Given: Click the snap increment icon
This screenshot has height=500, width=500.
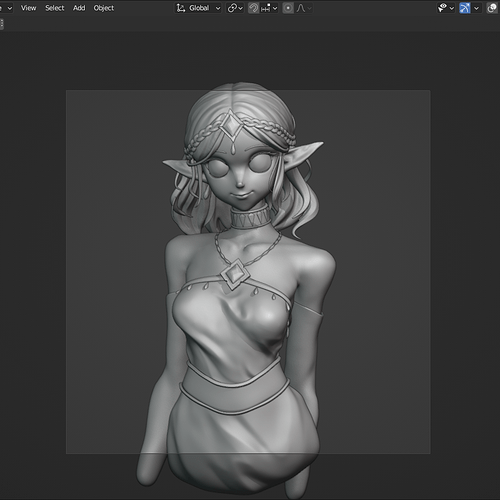Looking at the screenshot, I should [x=266, y=8].
